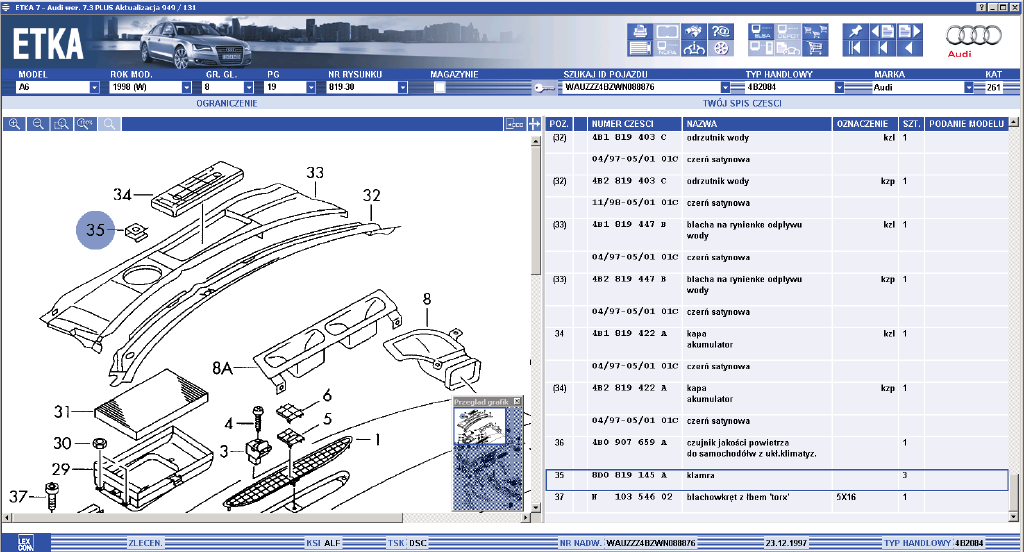This screenshot has height=552, width=1024.
Task: Expand the MARKA dropdown
Action: click(x=968, y=88)
